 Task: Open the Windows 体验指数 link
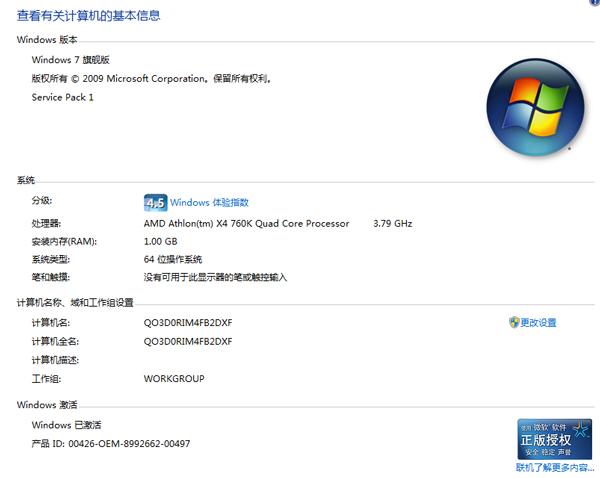pos(209,202)
